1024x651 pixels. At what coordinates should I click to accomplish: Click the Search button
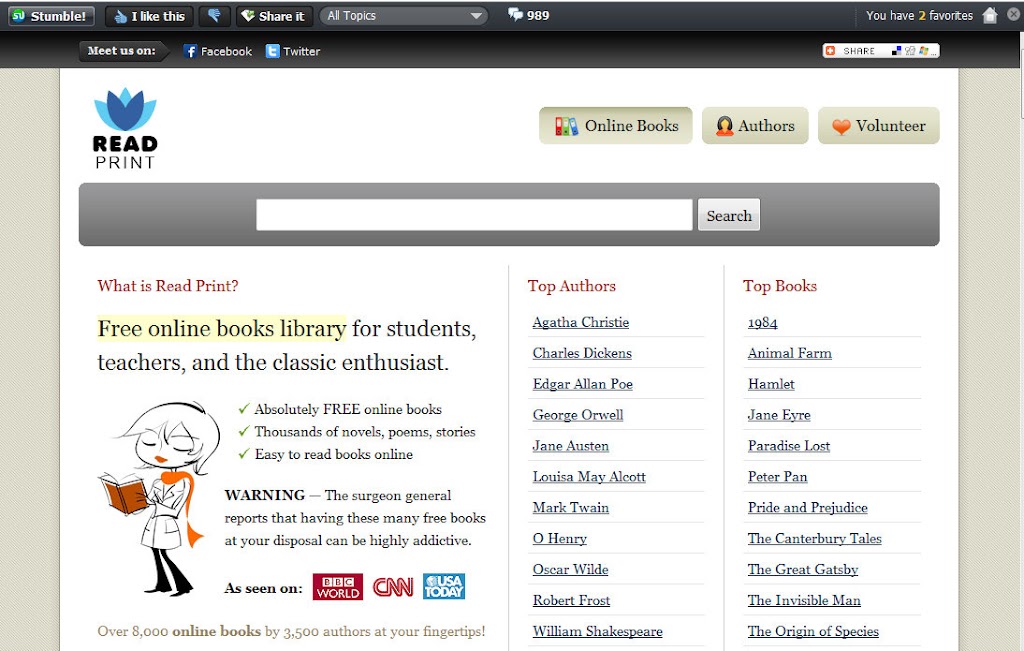729,215
